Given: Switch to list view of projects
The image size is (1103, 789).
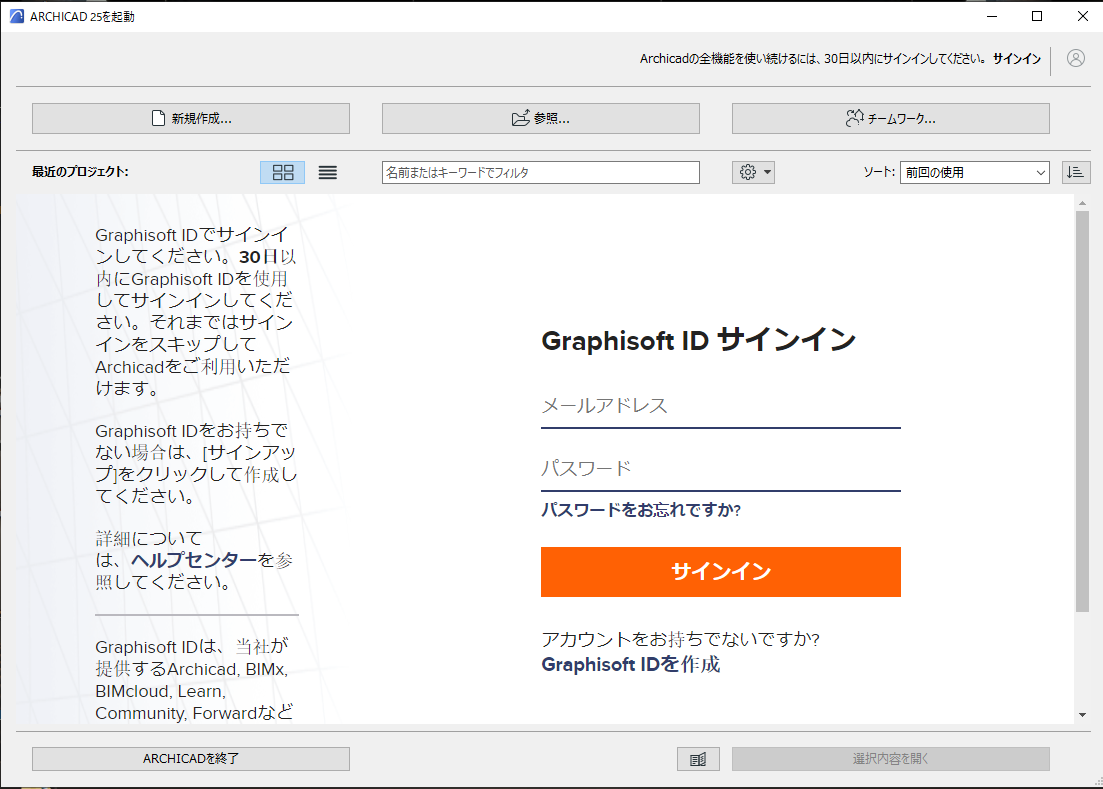Looking at the screenshot, I should pyautogui.click(x=327, y=172).
